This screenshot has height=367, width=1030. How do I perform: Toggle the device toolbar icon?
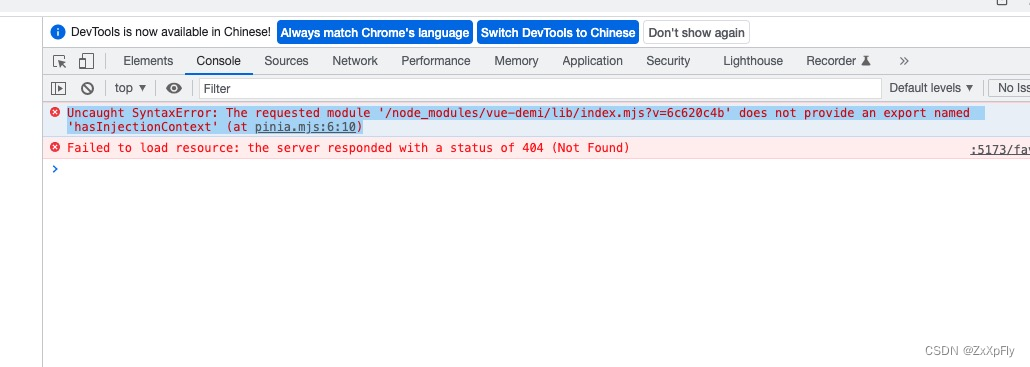click(x=86, y=61)
